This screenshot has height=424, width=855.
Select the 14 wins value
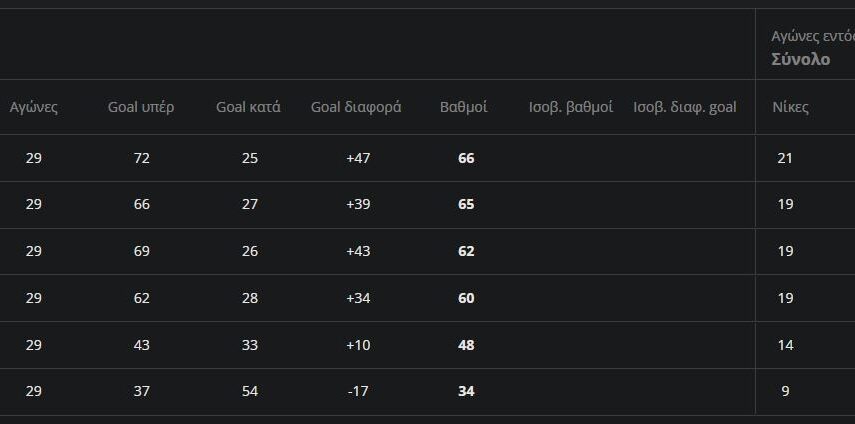coord(785,345)
